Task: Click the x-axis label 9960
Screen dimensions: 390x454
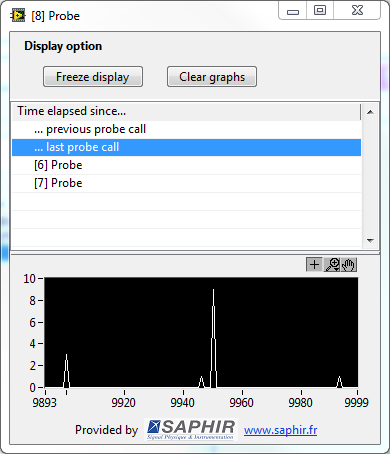Action: click(241, 403)
